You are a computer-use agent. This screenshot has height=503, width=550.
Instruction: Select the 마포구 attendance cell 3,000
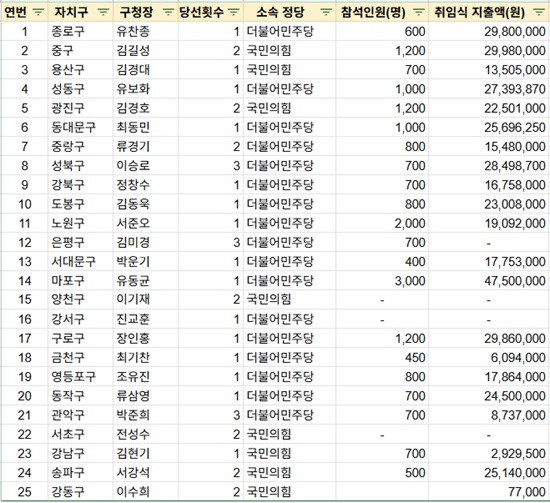tap(382, 281)
